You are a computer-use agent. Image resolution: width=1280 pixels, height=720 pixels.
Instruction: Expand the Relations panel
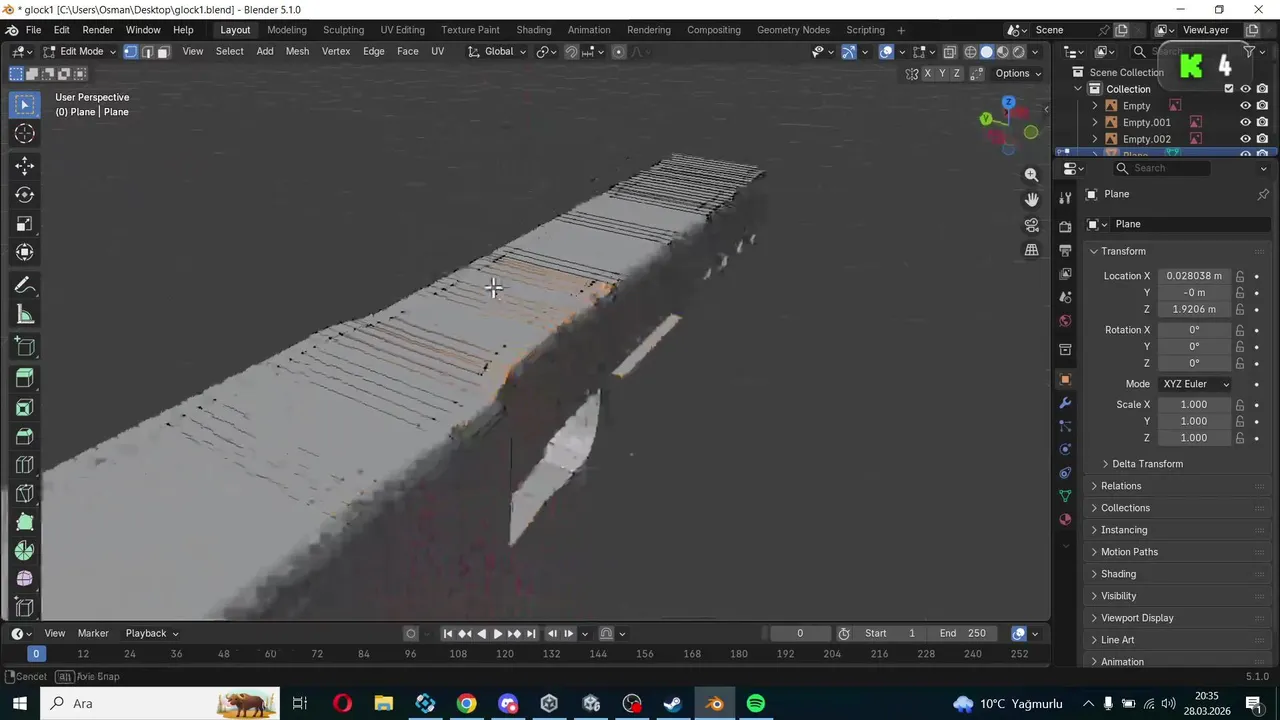(1121, 486)
